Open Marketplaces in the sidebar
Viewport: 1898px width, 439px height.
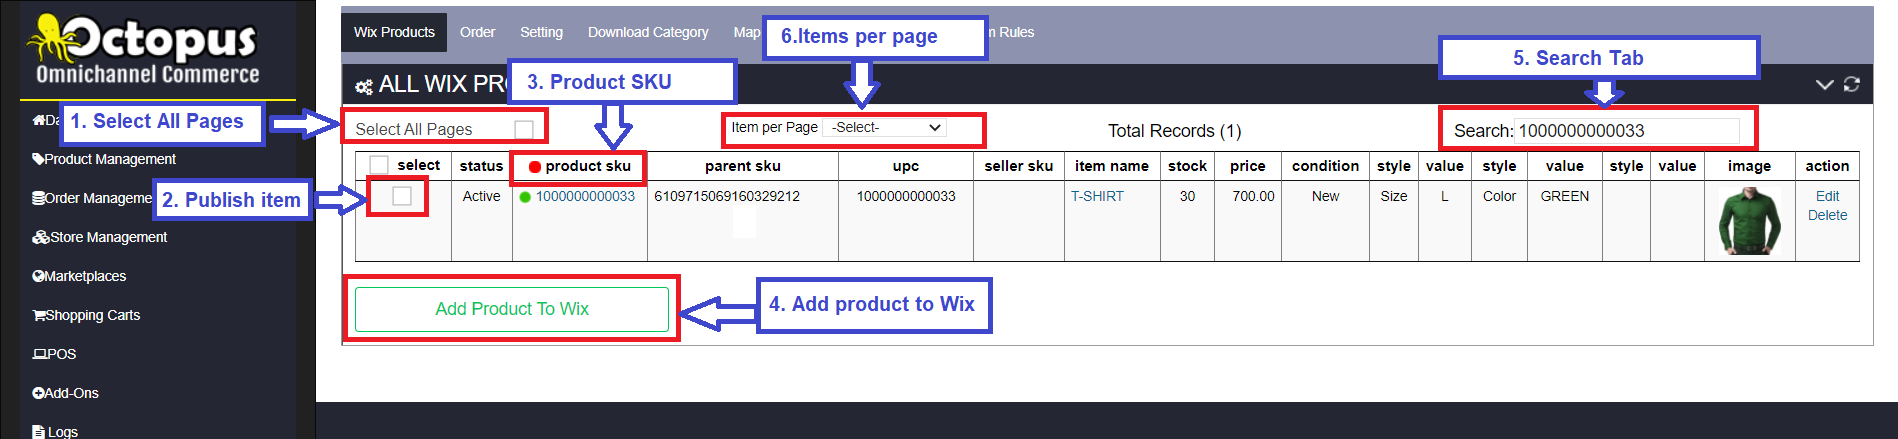tap(79, 276)
